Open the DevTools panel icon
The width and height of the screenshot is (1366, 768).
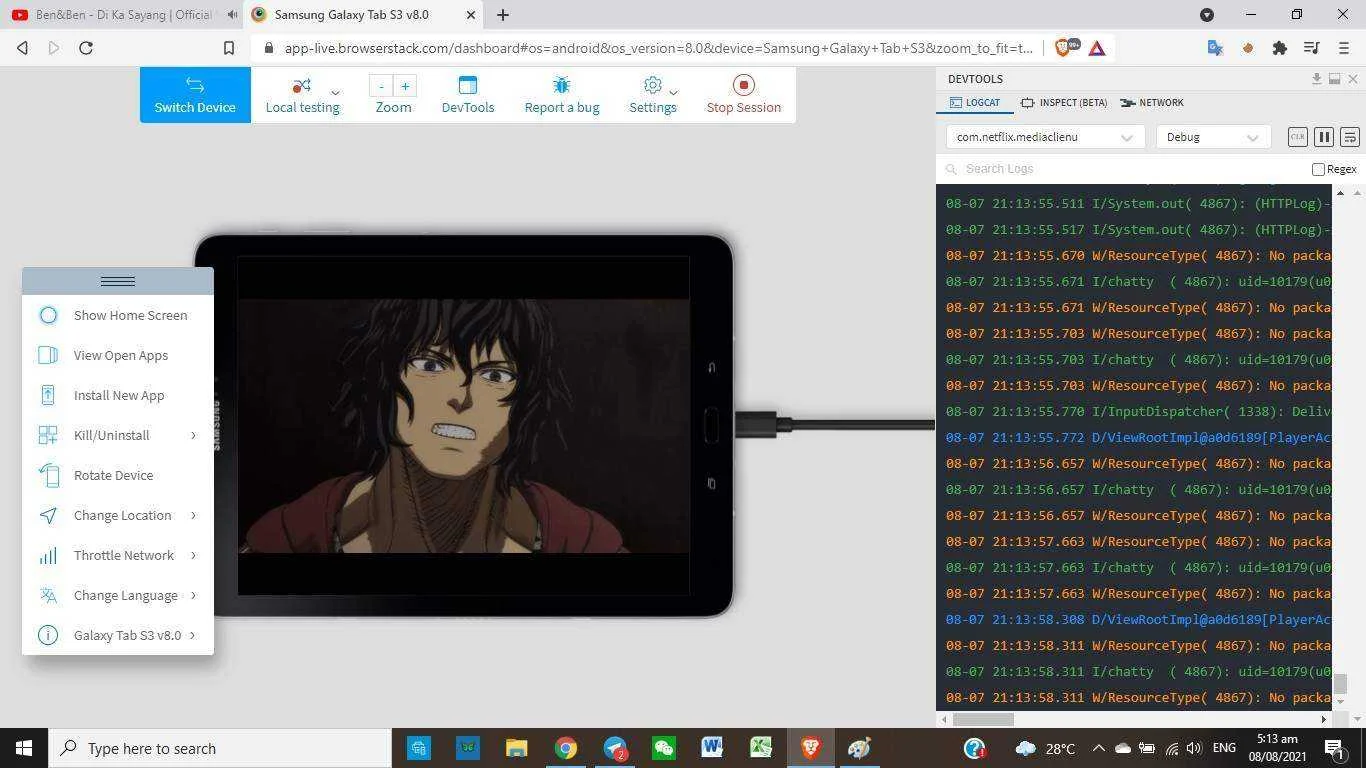pos(468,86)
